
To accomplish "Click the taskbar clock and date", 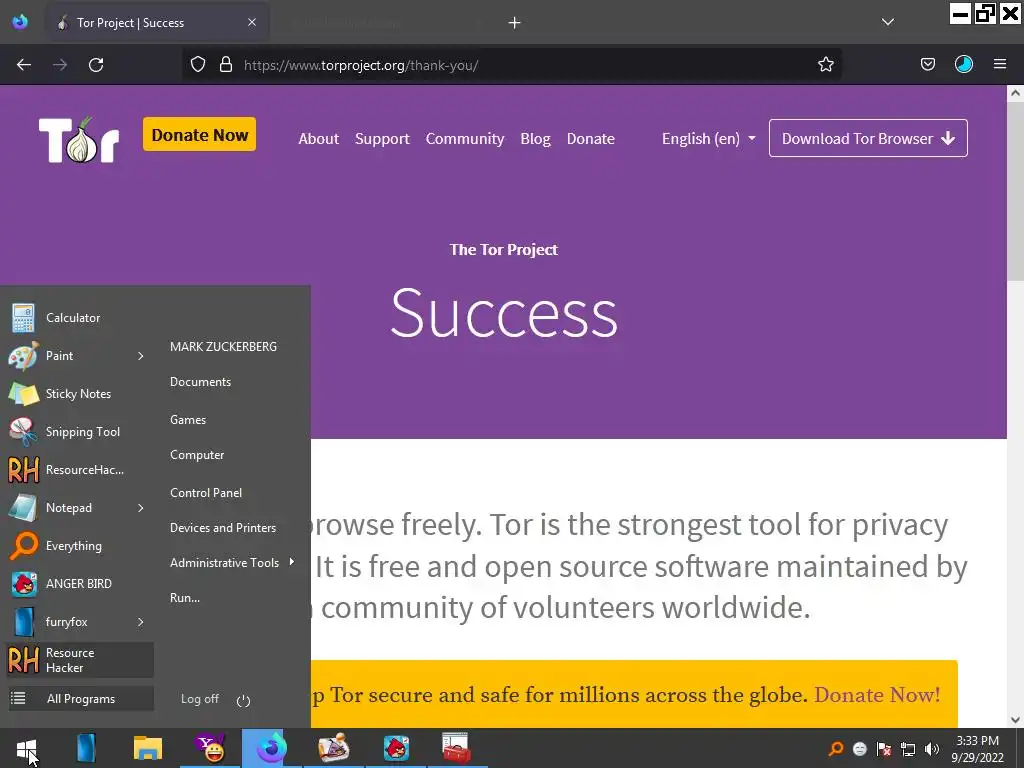I will click(x=977, y=748).
